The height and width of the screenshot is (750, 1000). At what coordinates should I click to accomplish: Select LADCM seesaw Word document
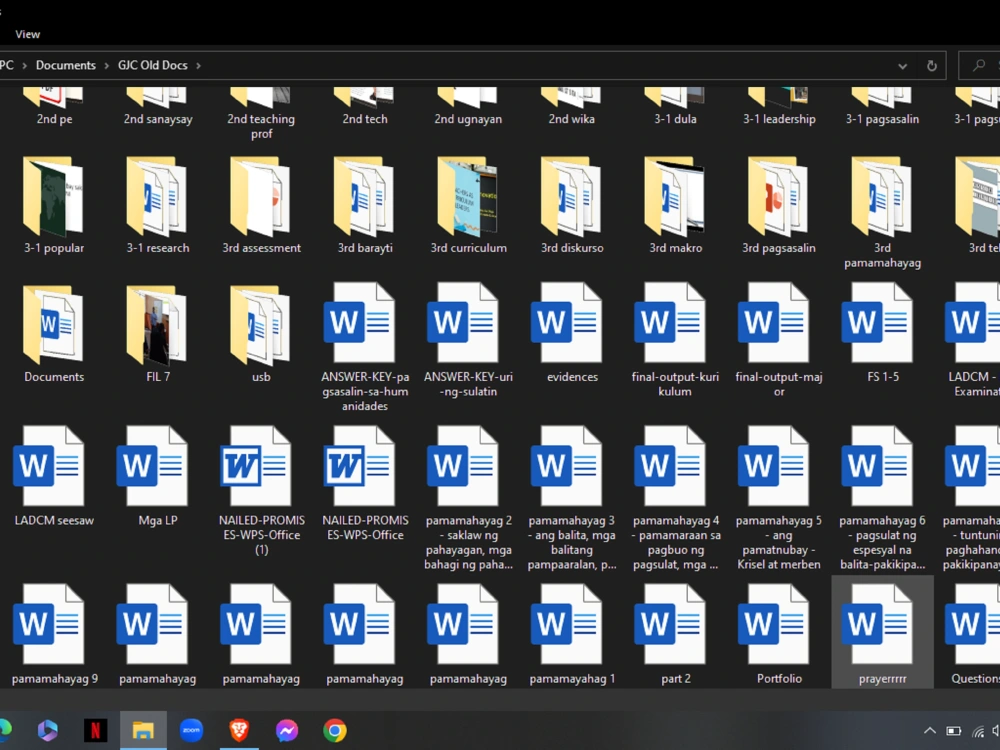[54, 476]
